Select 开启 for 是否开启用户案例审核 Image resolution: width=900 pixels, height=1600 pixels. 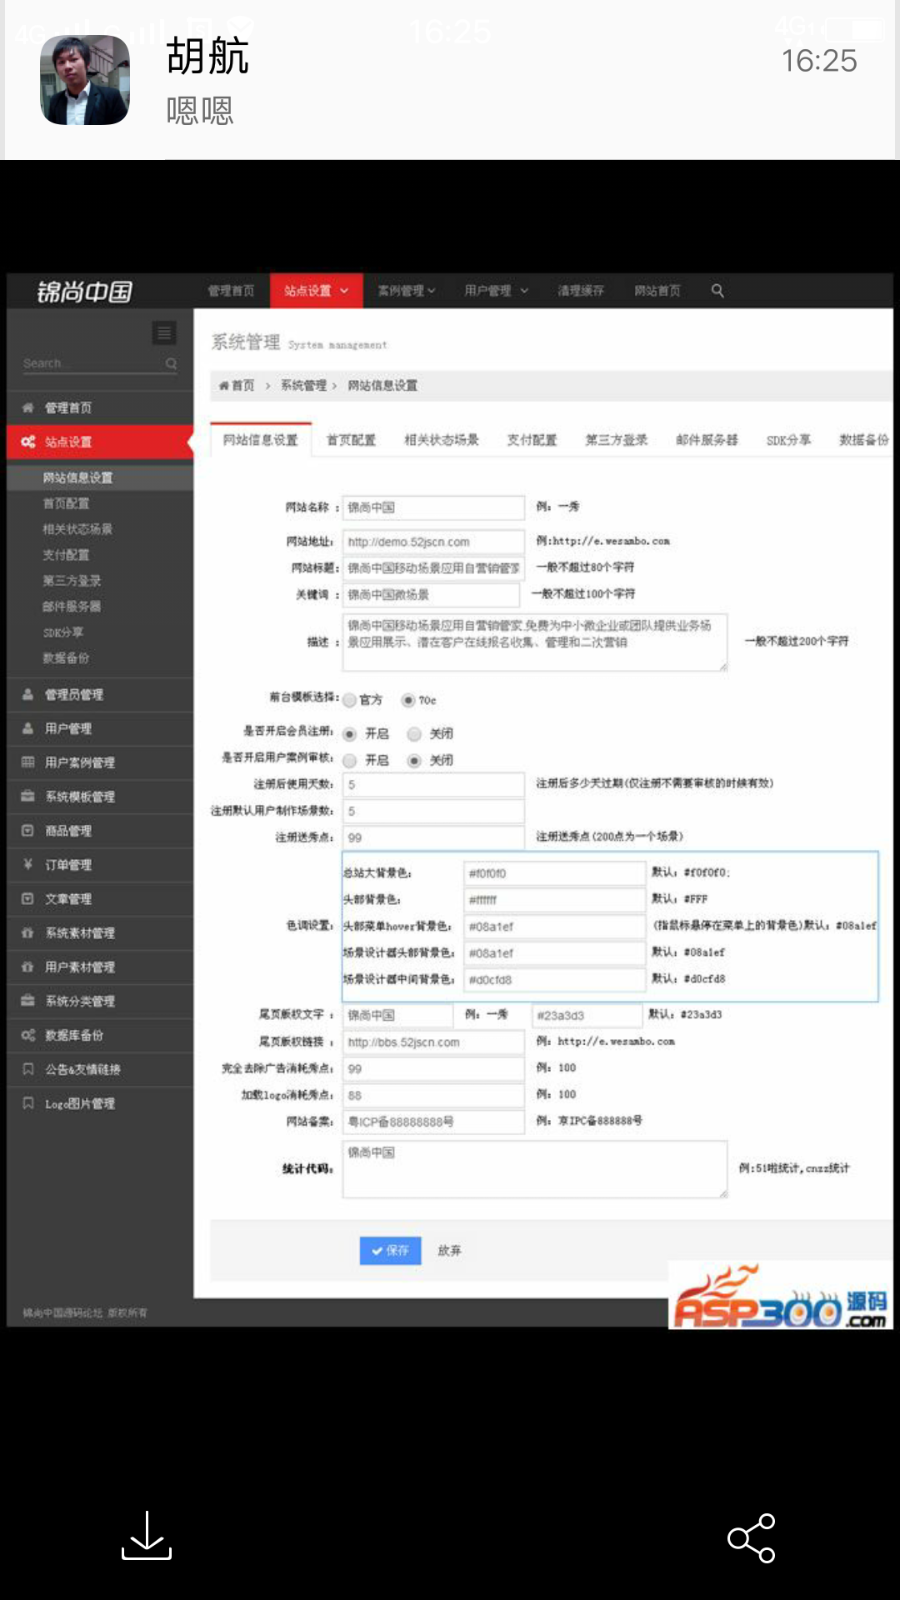(350, 761)
